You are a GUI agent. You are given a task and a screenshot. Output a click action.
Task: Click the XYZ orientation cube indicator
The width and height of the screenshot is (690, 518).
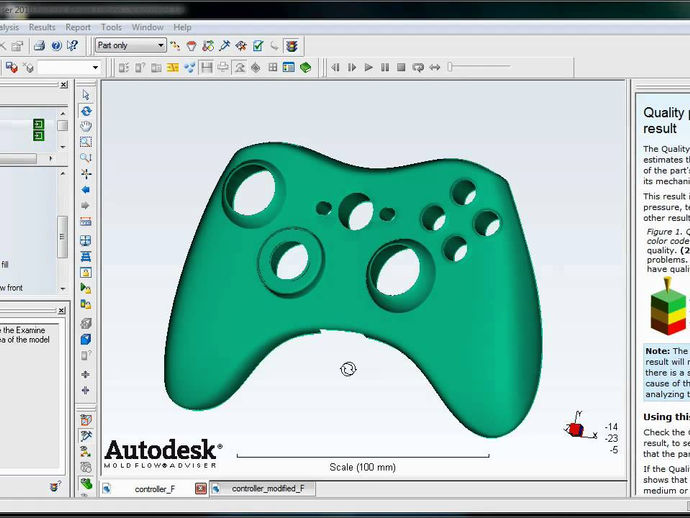click(576, 429)
